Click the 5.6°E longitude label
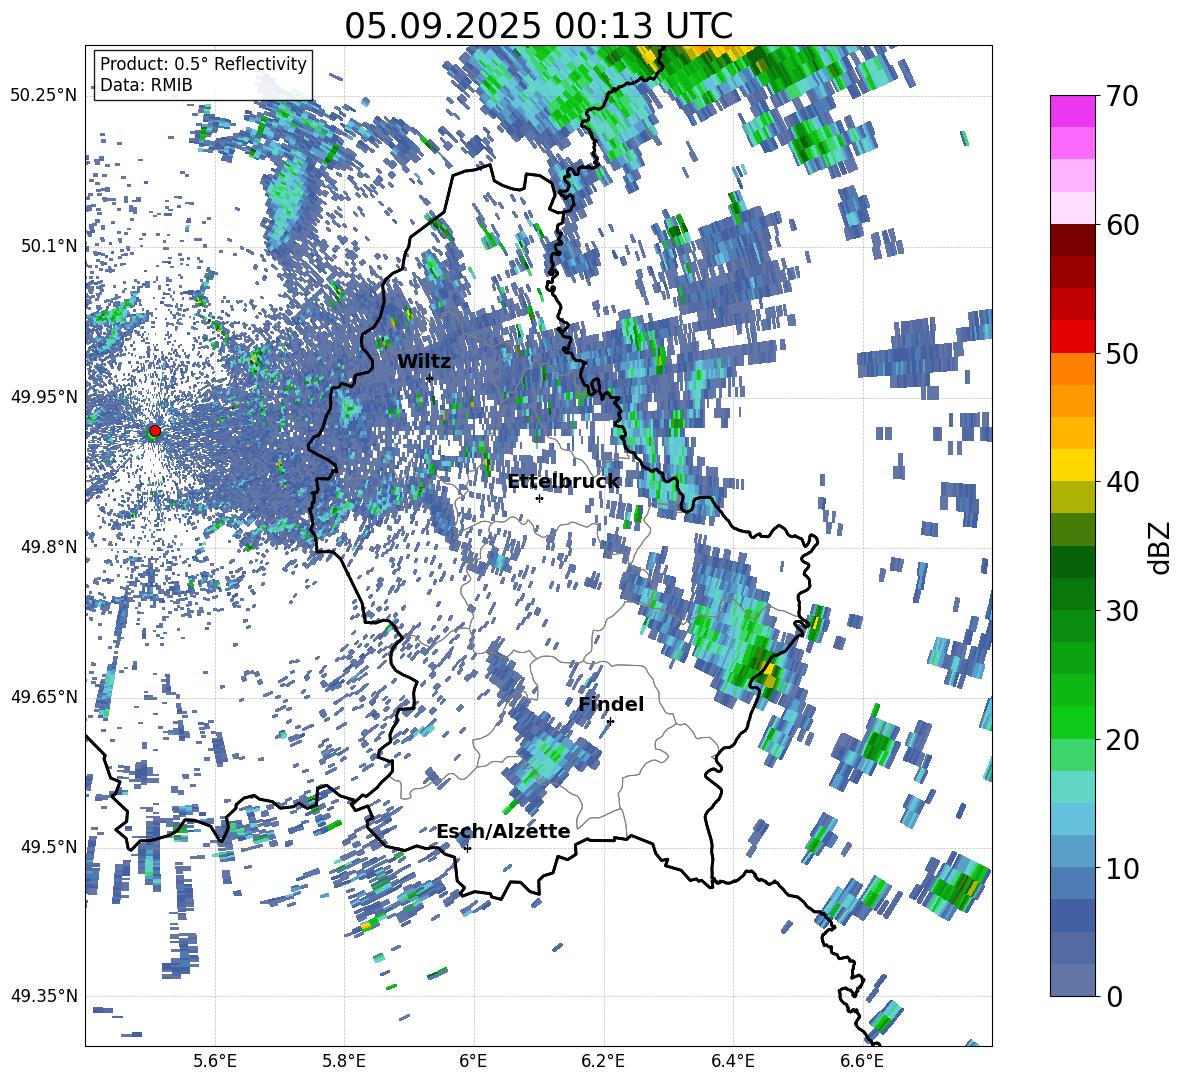 point(215,1061)
